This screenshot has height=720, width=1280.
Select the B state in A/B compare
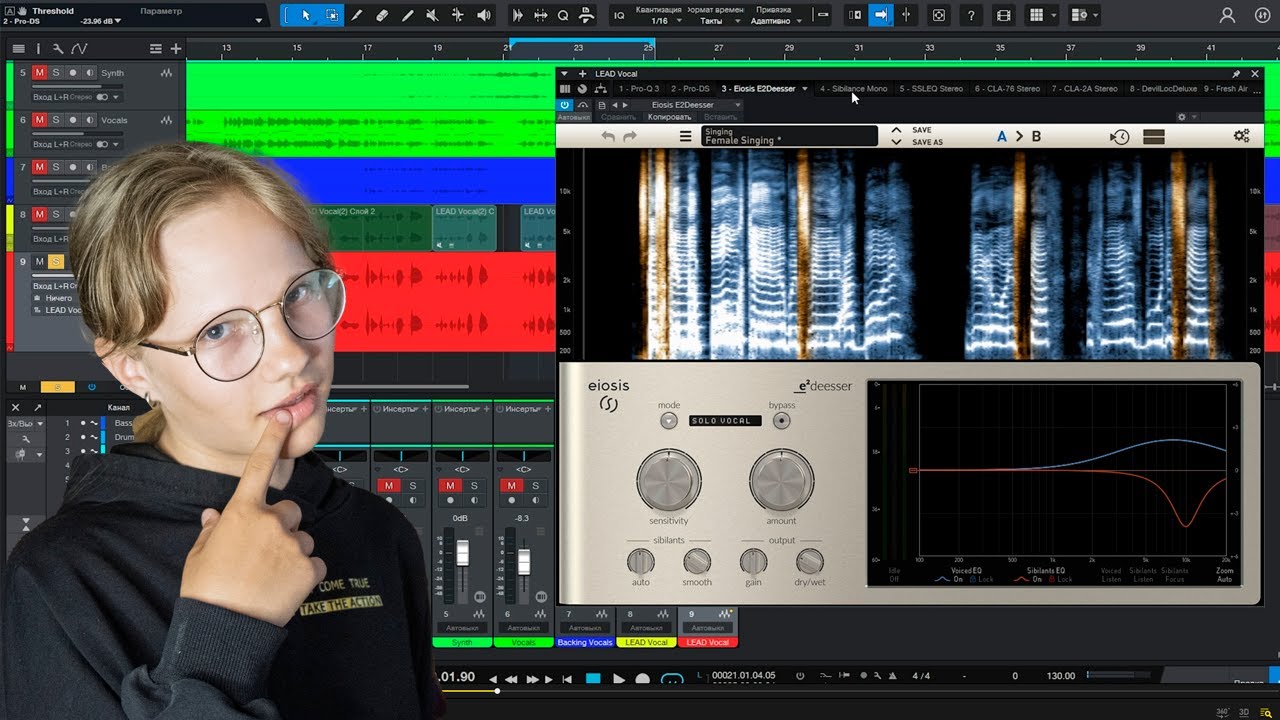(1036, 136)
